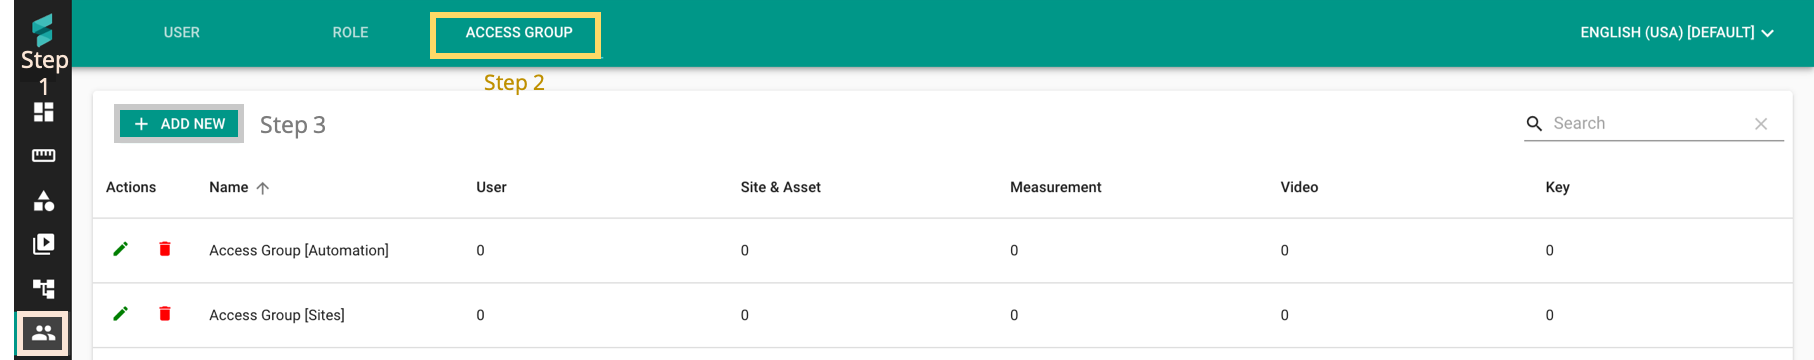
Task: Open the measurement ruler icon in the sidebar
Action: click(x=43, y=155)
